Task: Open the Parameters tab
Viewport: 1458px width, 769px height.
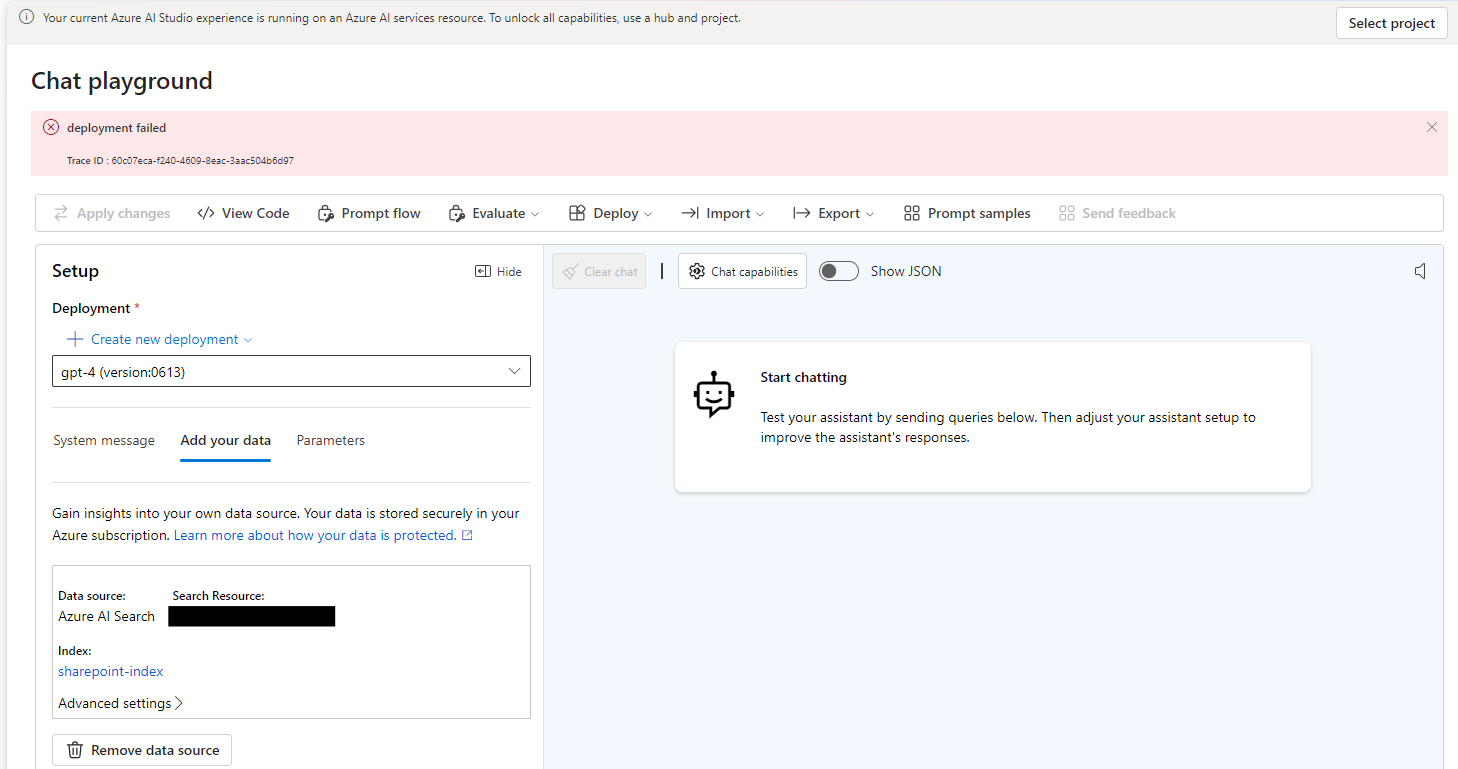Action: click(331, 440)
